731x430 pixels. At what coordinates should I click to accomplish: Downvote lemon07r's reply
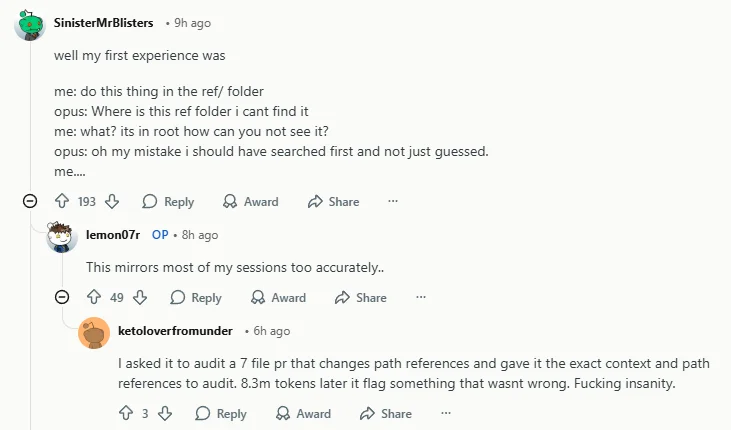140,297
